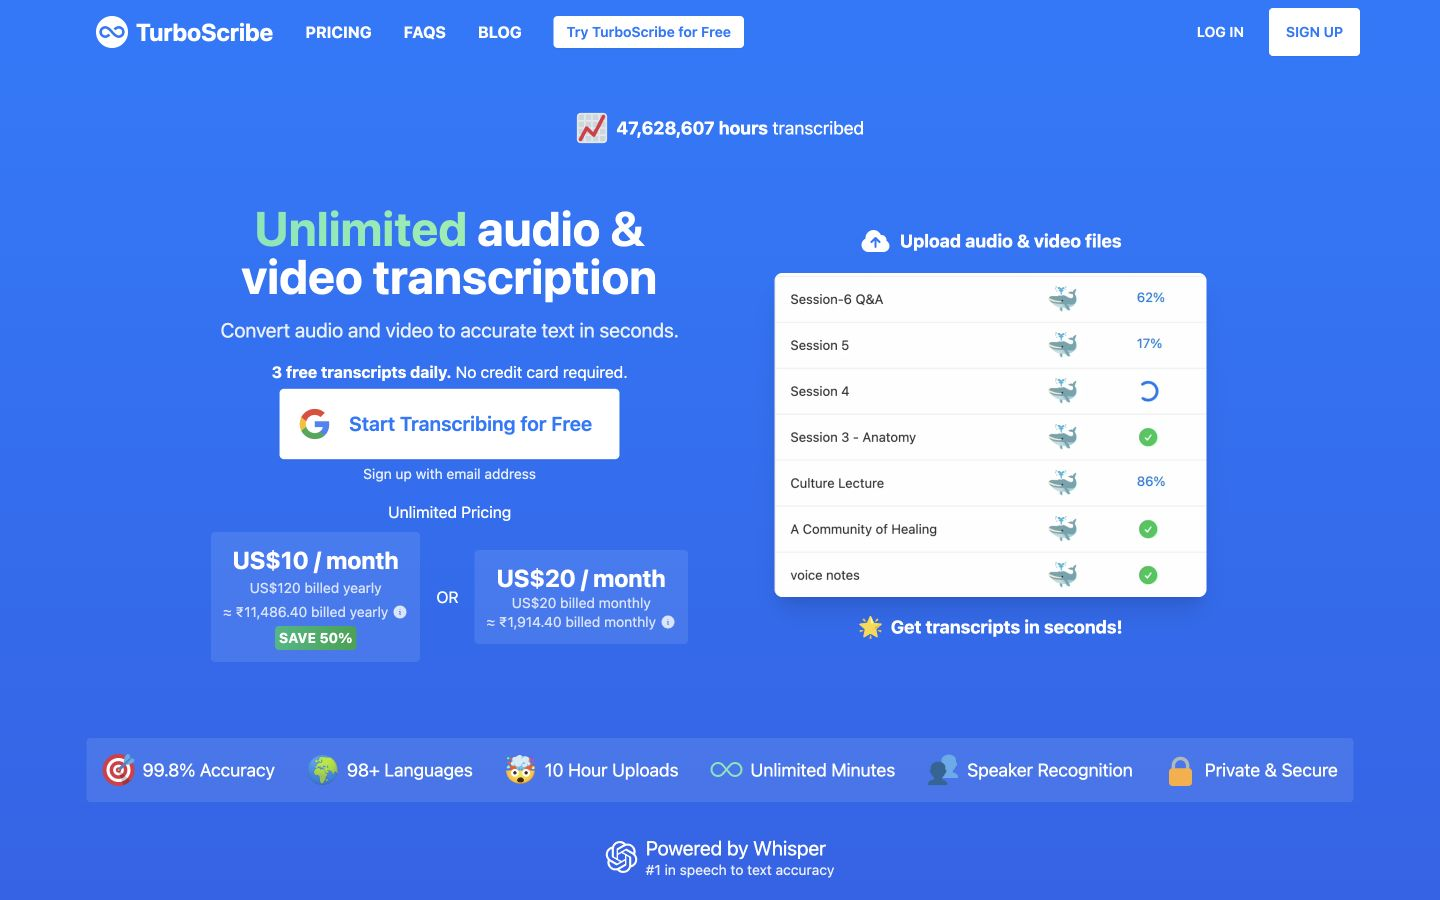
Task: Click green checkmark in A Community of Healing row
Action: (1148, 529)
